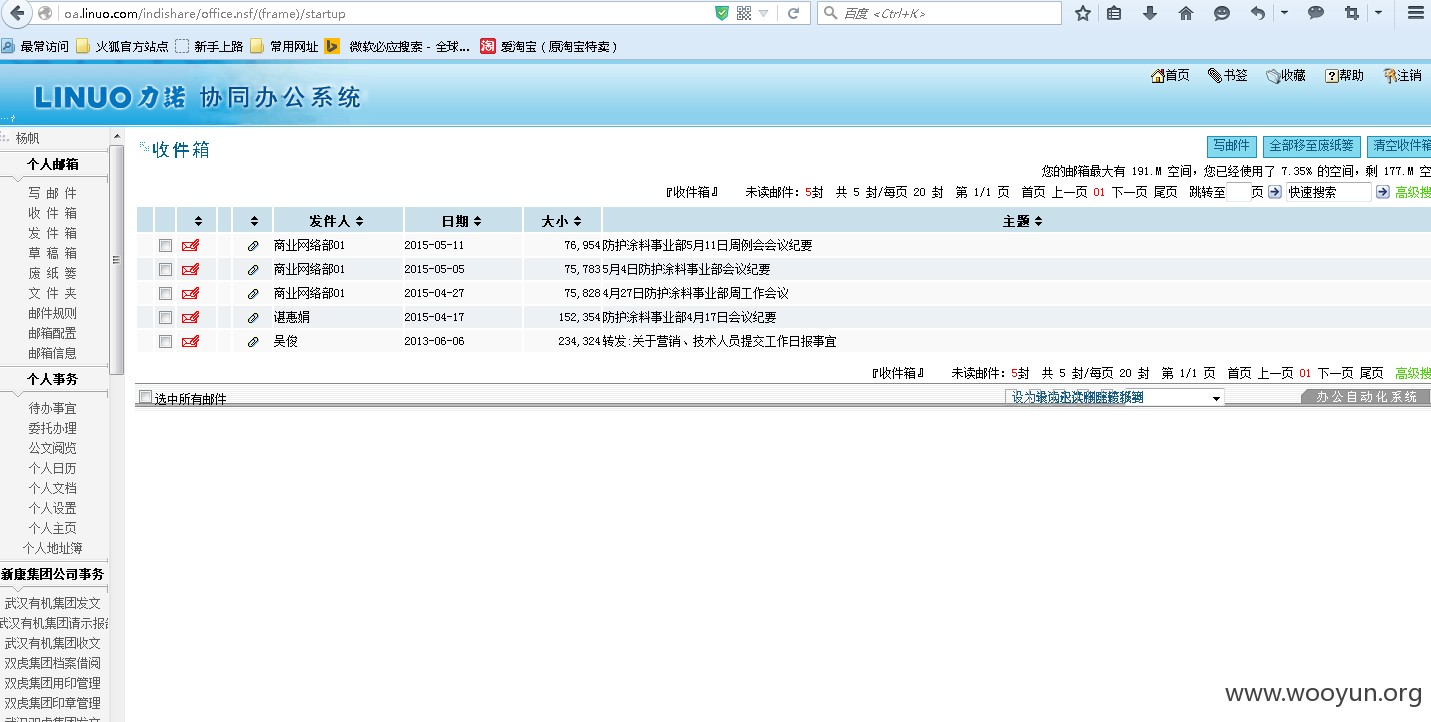The height and width of the screenshot is (722, 1431).
Task: Click the attachment paperclip on the 2015-05-11 mail
Action: tap(253, 245)
